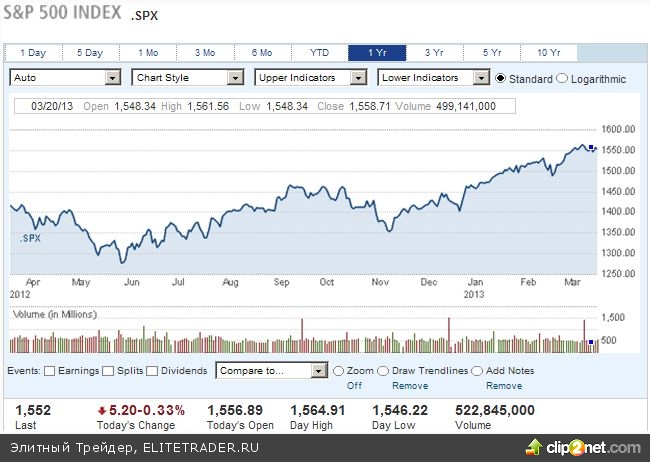
Task: Switch to the YTD tab
Action: coord(319,52)
